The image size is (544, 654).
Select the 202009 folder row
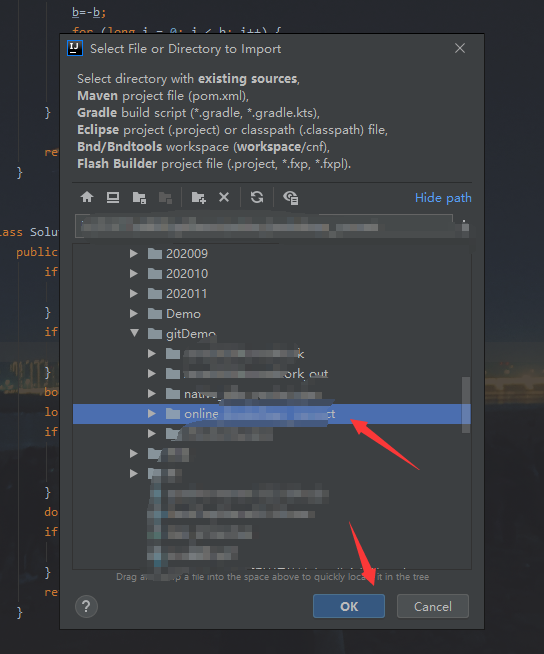click(272, 254)
